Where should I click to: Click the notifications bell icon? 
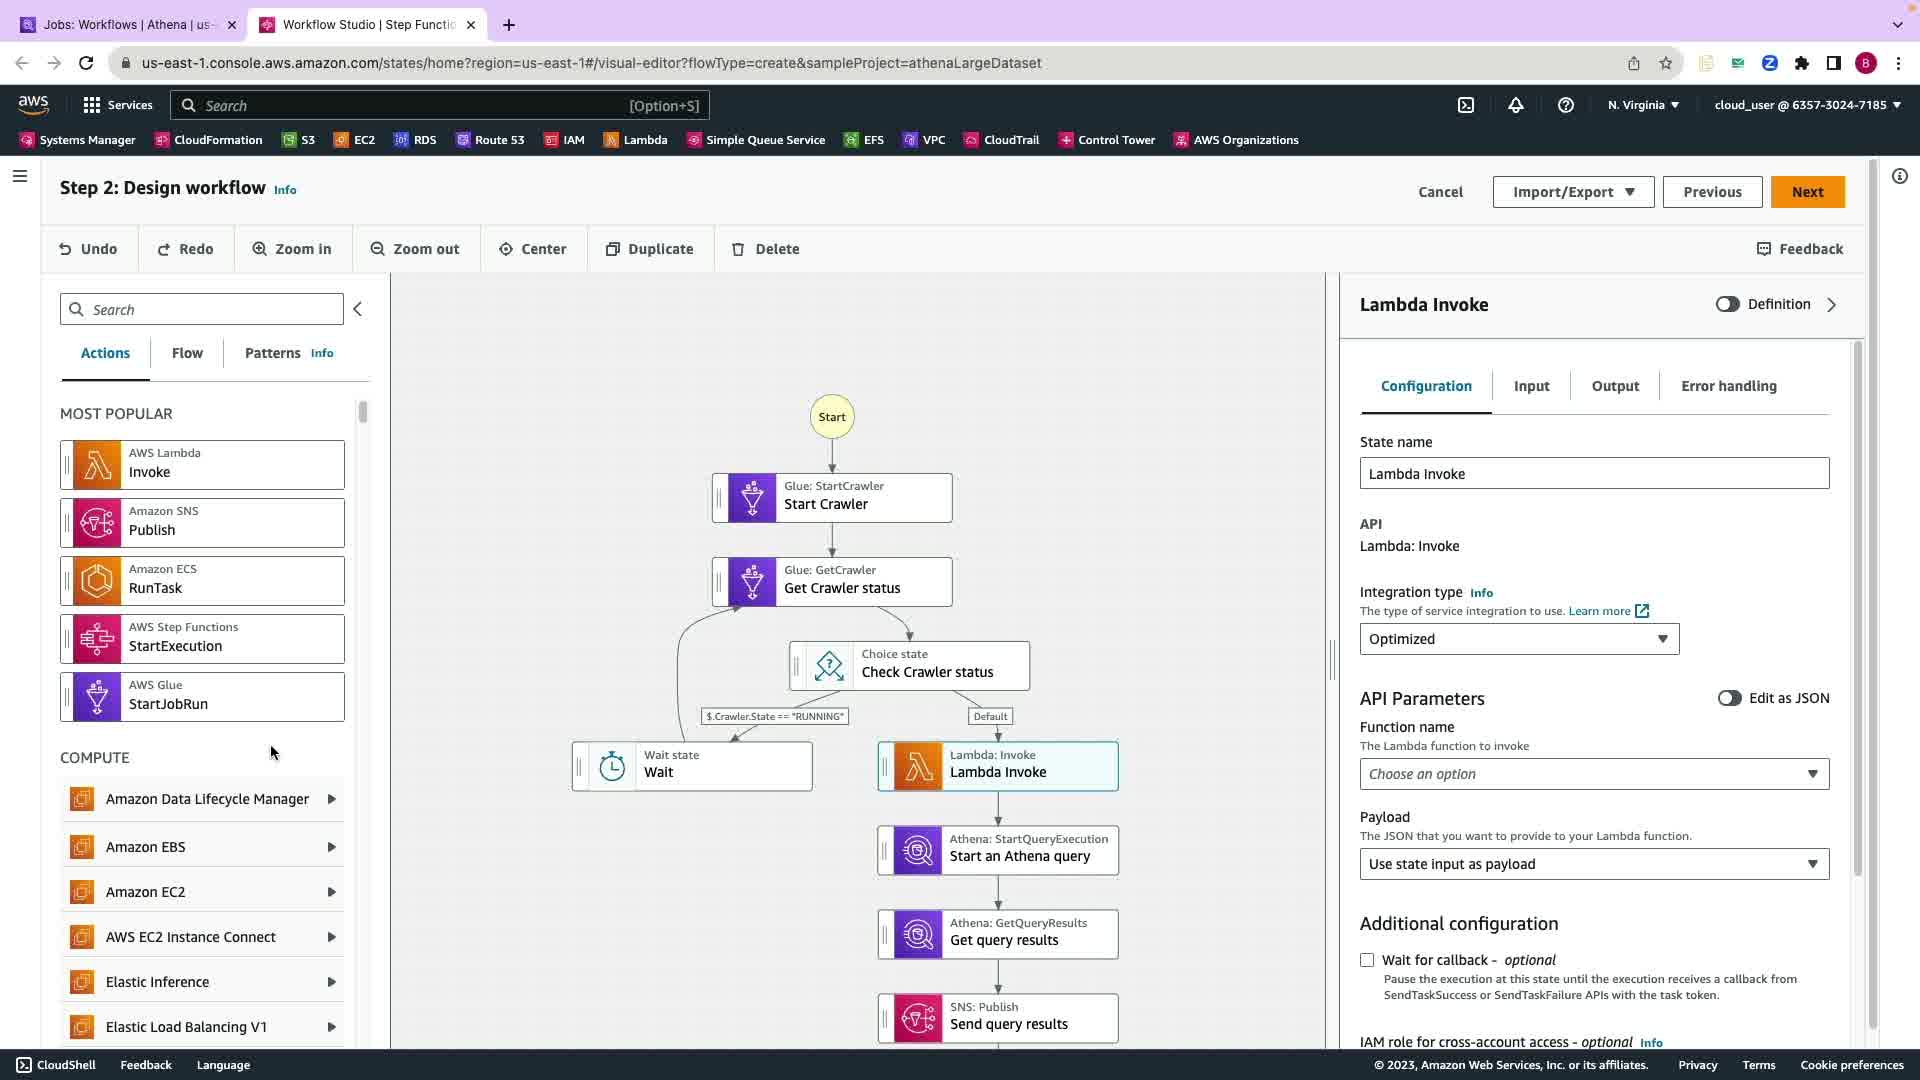click(1515, 105)
